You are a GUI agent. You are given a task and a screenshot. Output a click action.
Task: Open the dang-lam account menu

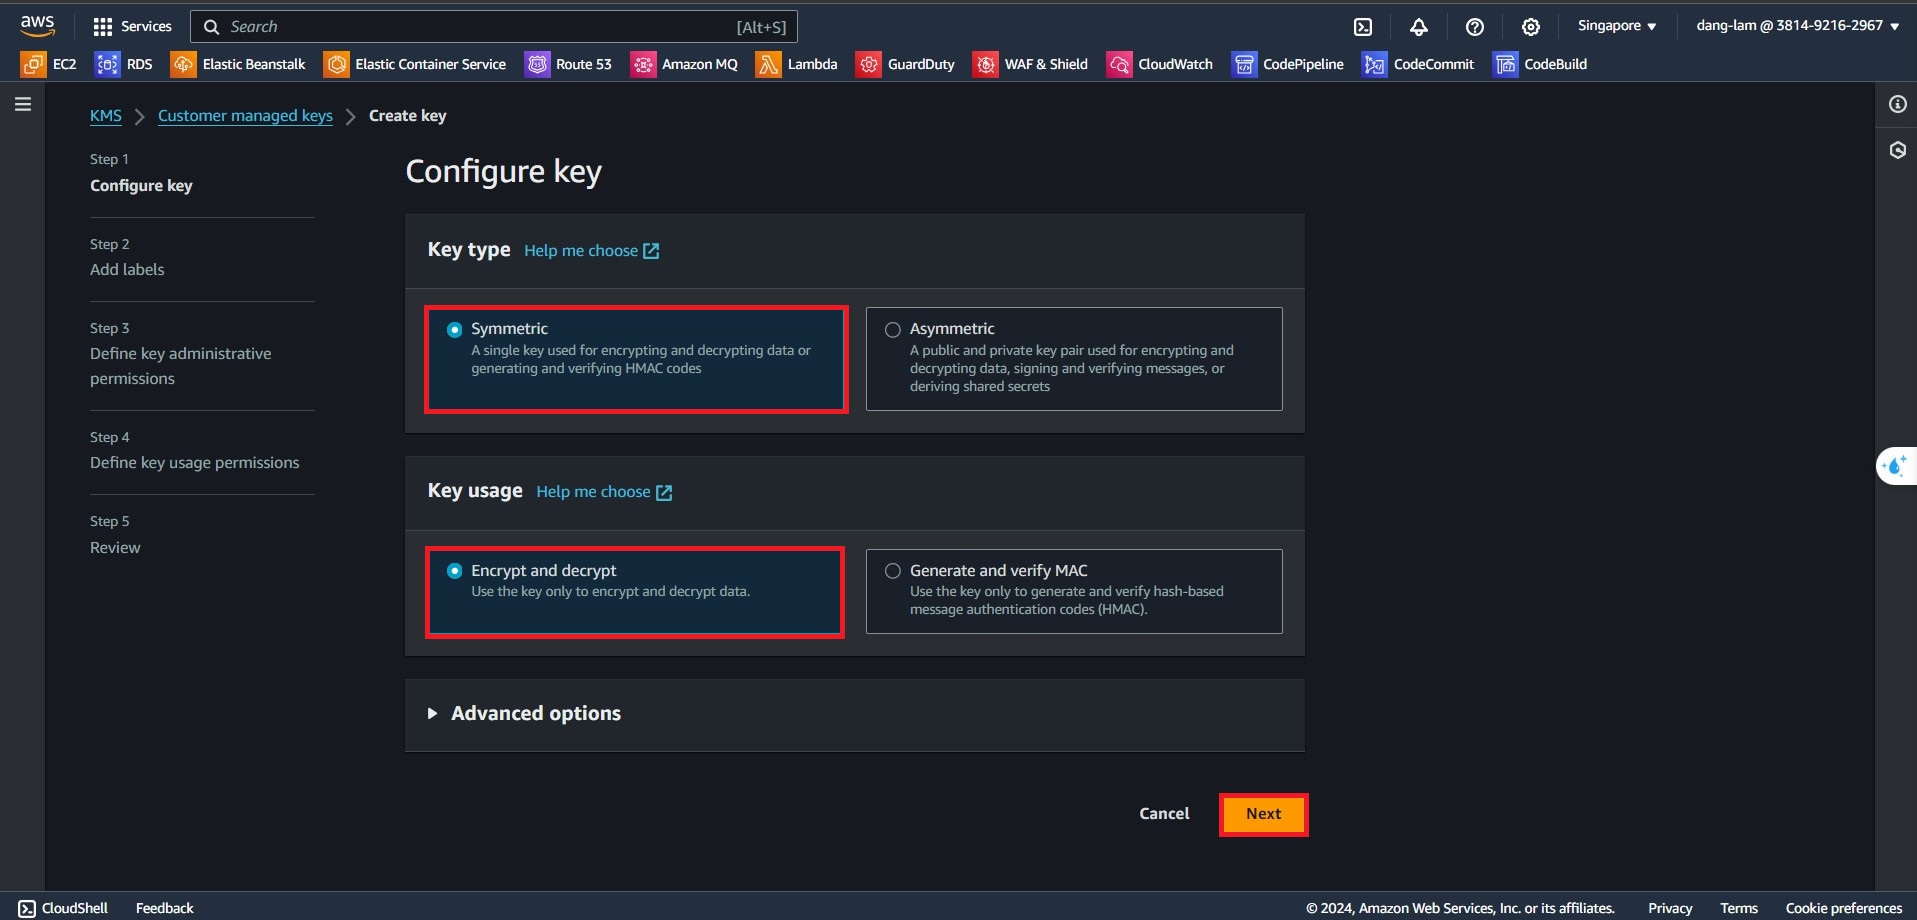tap(1797, 26)
